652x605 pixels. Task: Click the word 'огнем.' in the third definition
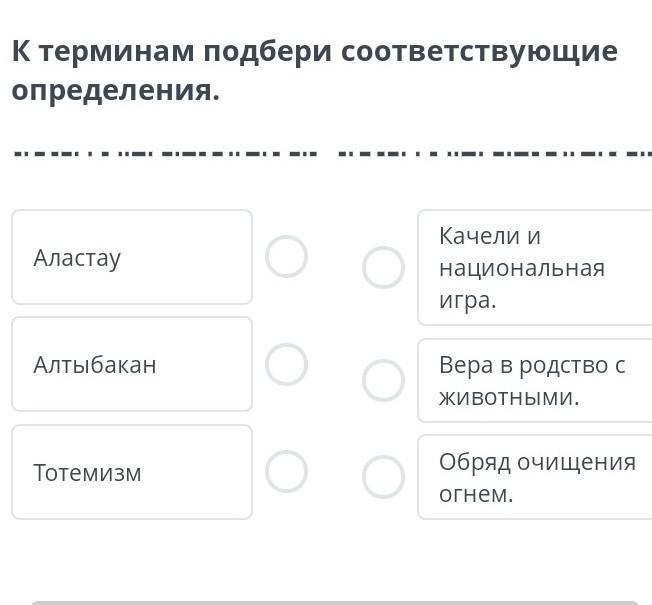pos(476,494)
